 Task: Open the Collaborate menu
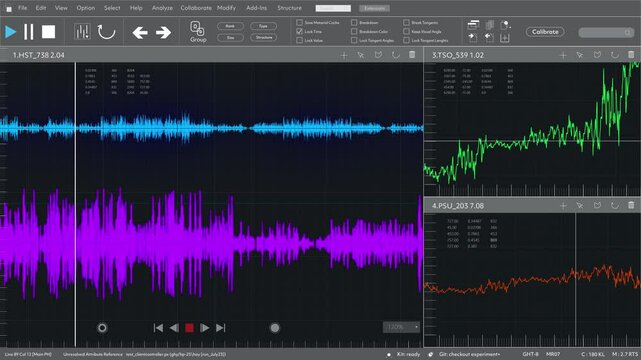pyautogui.click(x=196, y=8)
